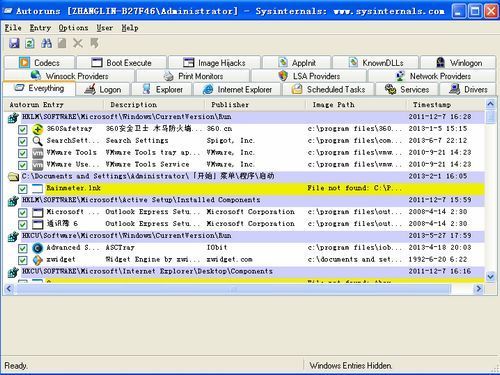Click the Find binoculars icon
Image resolution: width=500 pixels, height=375 pixels.
tap(46, 43)
